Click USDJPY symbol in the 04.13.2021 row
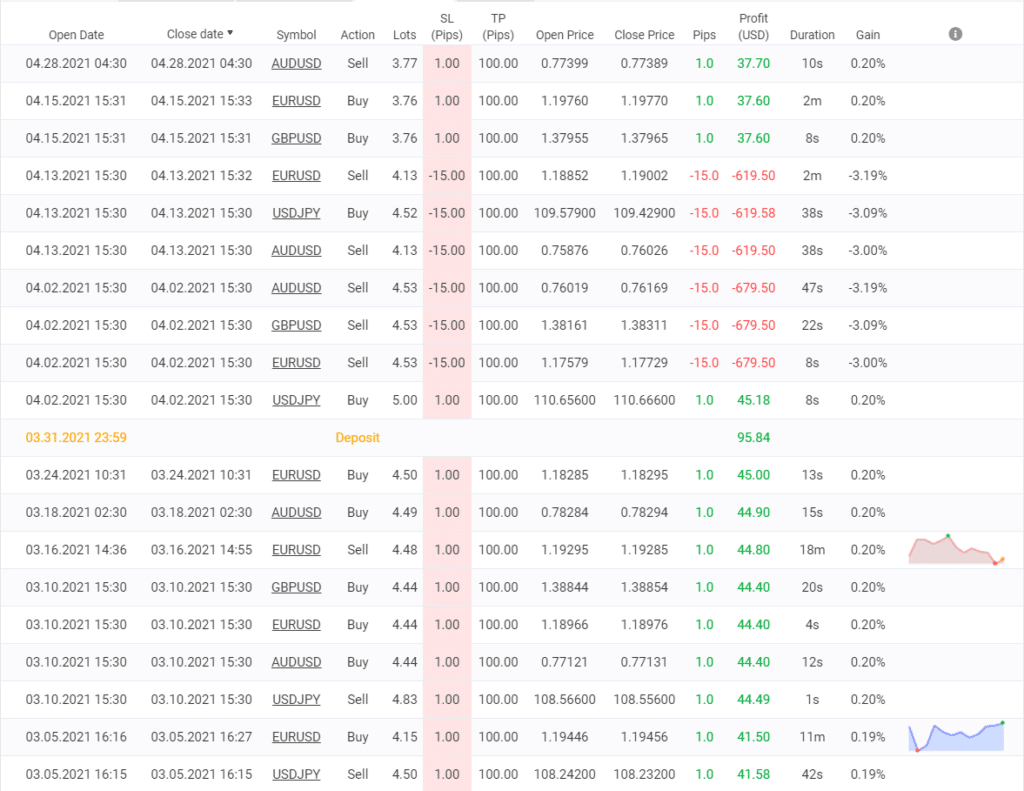 [296, 213]
